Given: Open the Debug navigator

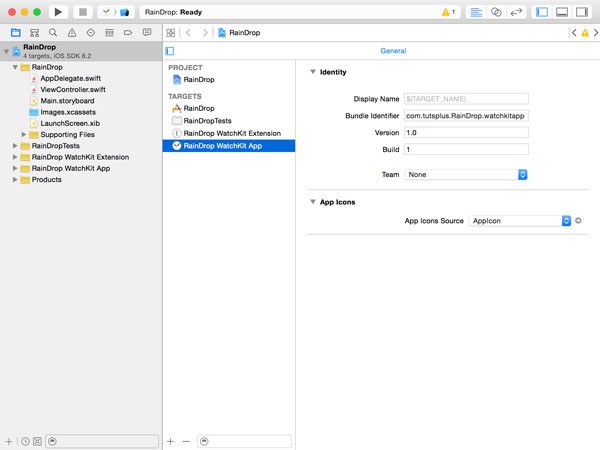Looking at the screenshot, I should click(x=109, y=33).
